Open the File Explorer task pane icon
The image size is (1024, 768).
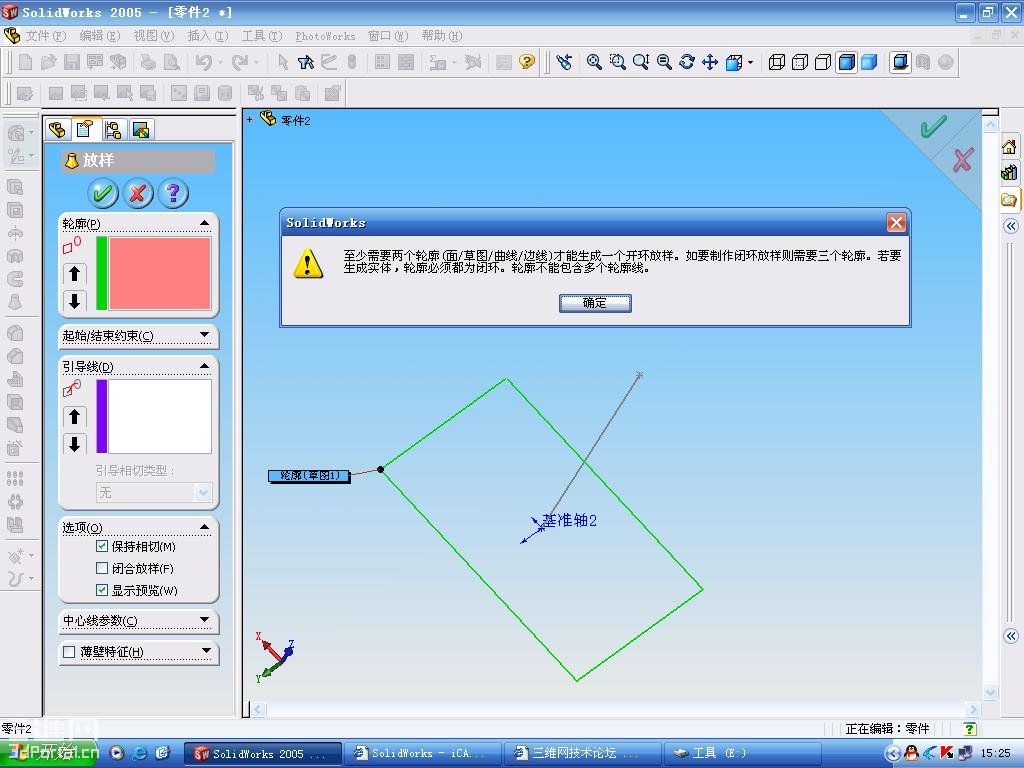point(1009,199)
